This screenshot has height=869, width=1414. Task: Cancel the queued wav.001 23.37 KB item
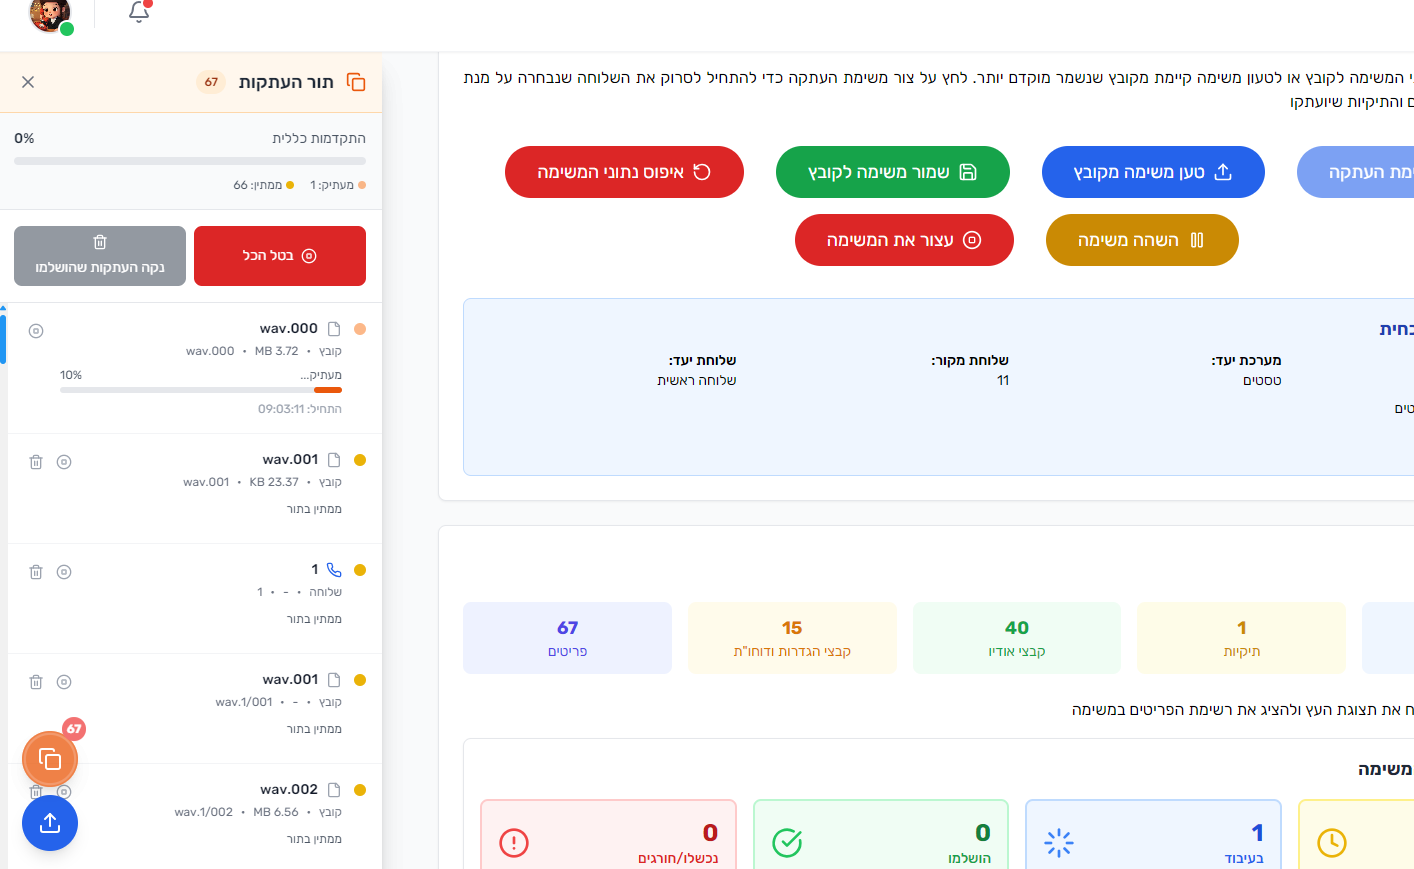coord(64,462)
